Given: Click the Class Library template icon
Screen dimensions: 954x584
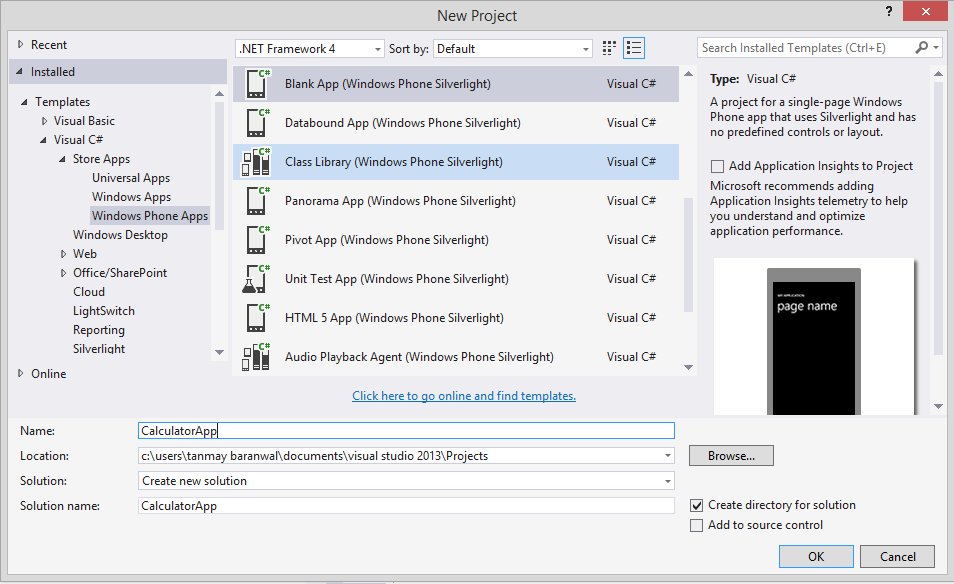Looking at the screenshot, I should pos(256,162).
